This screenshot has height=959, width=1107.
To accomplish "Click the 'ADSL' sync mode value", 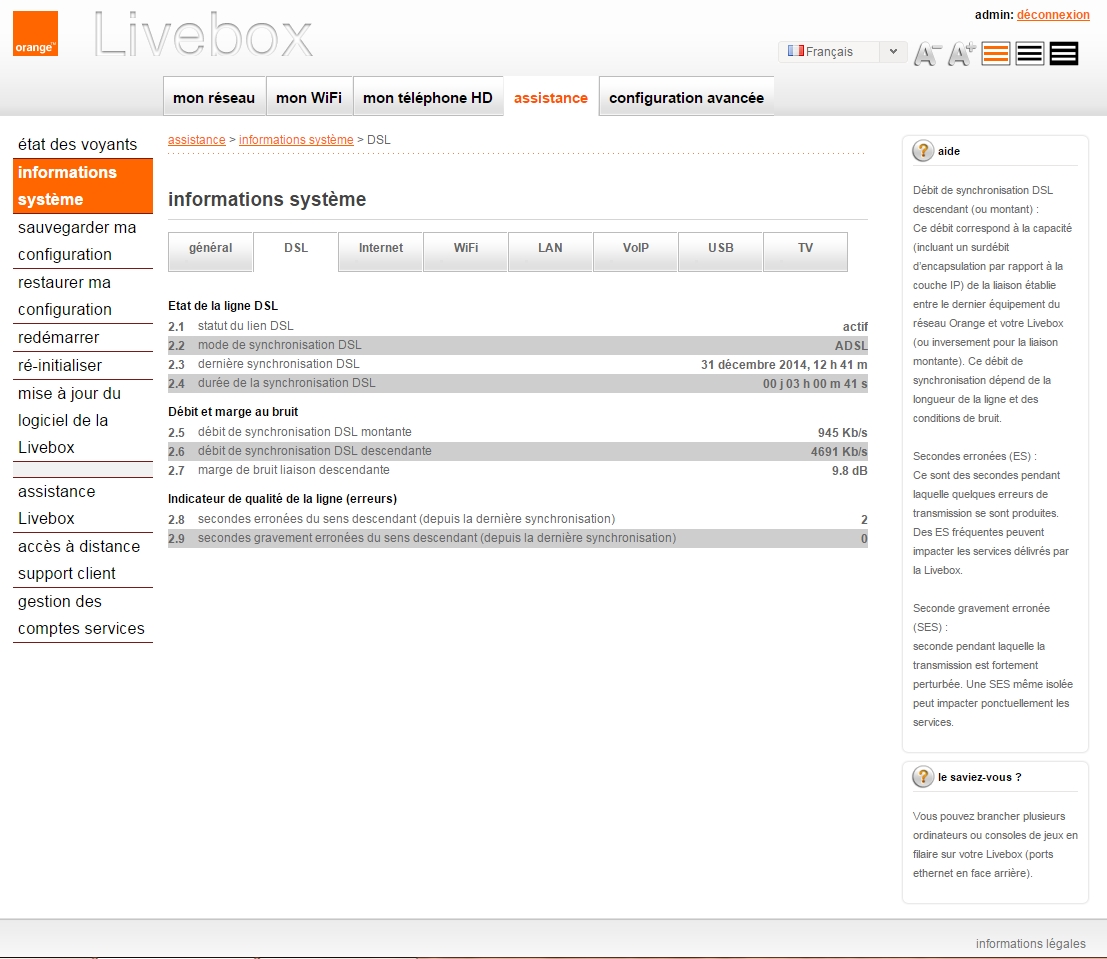I will tap(851, 345).
